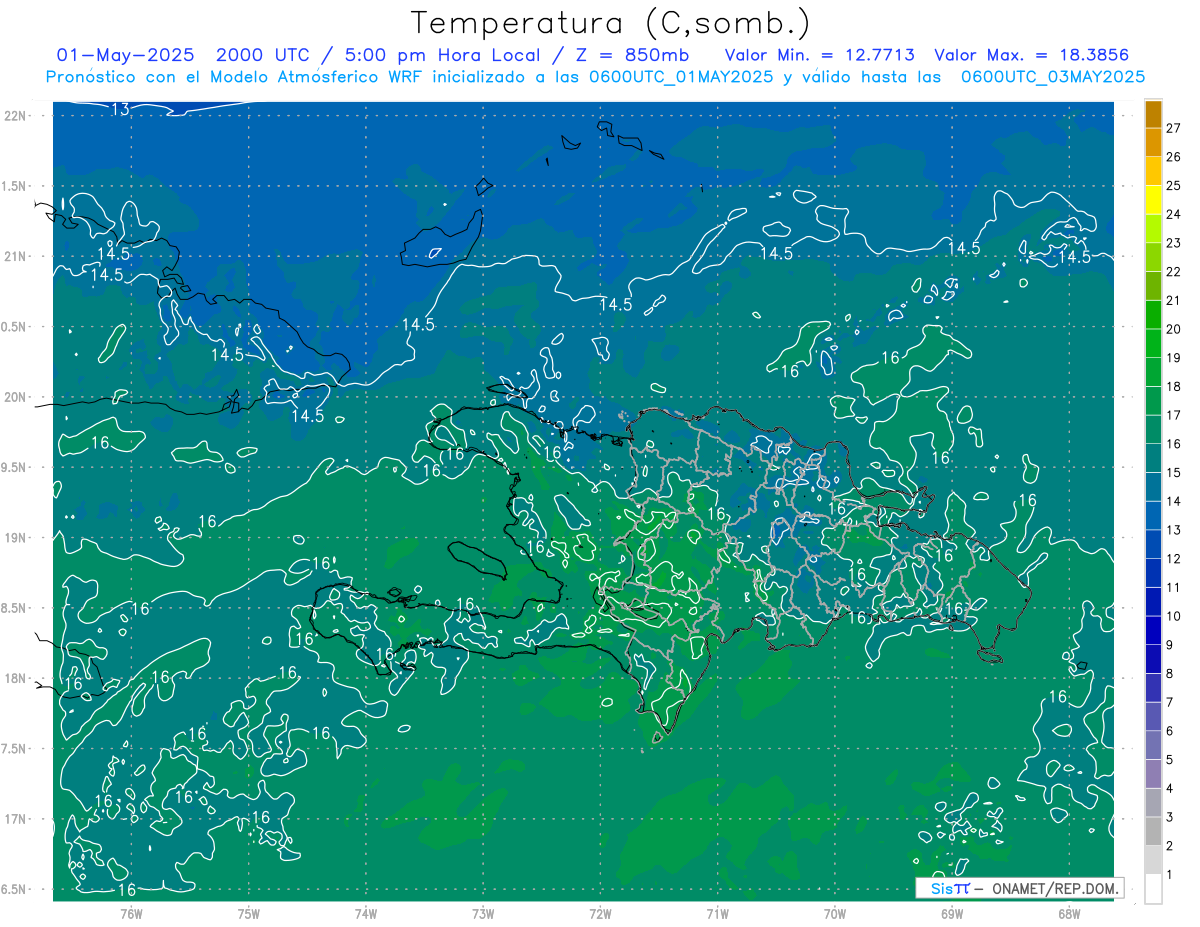Click the colorbar value label "25"
Image resolution: width=1200 pixels, height=927 pixels.
pyautogui.click(x=1174, y=186)
